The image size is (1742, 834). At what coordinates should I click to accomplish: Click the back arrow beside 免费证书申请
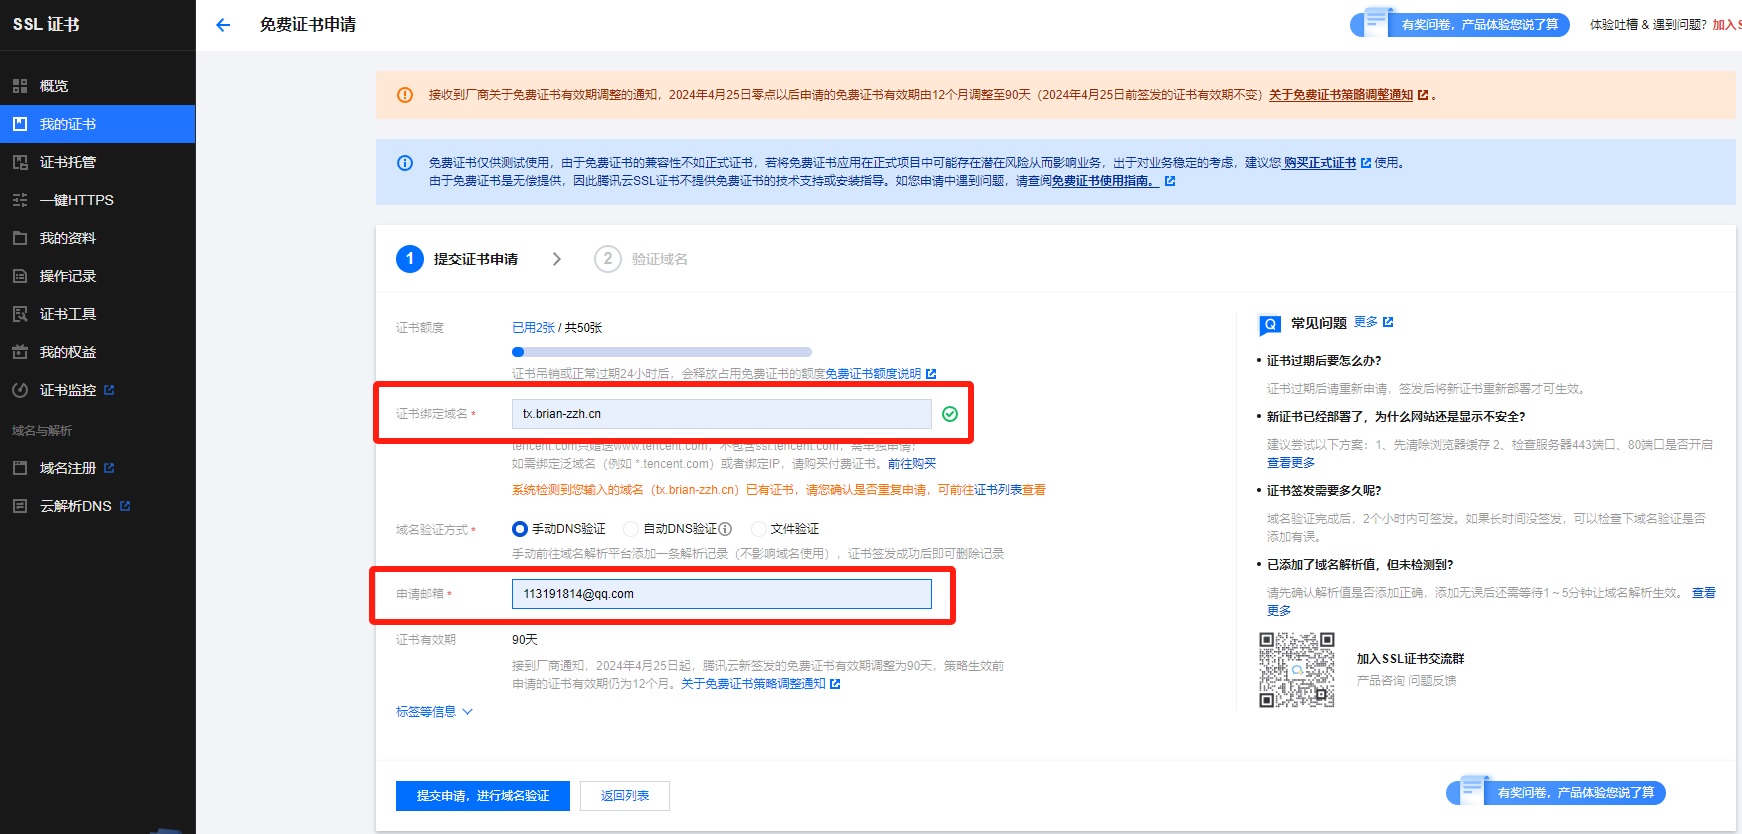(x=223, y=25)
